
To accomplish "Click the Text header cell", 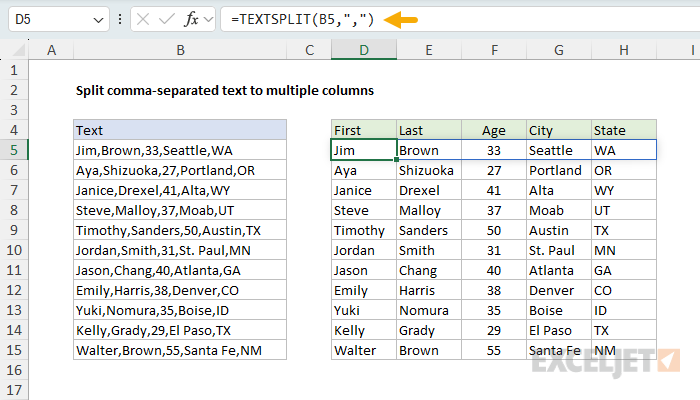I will tap(179, 130).
